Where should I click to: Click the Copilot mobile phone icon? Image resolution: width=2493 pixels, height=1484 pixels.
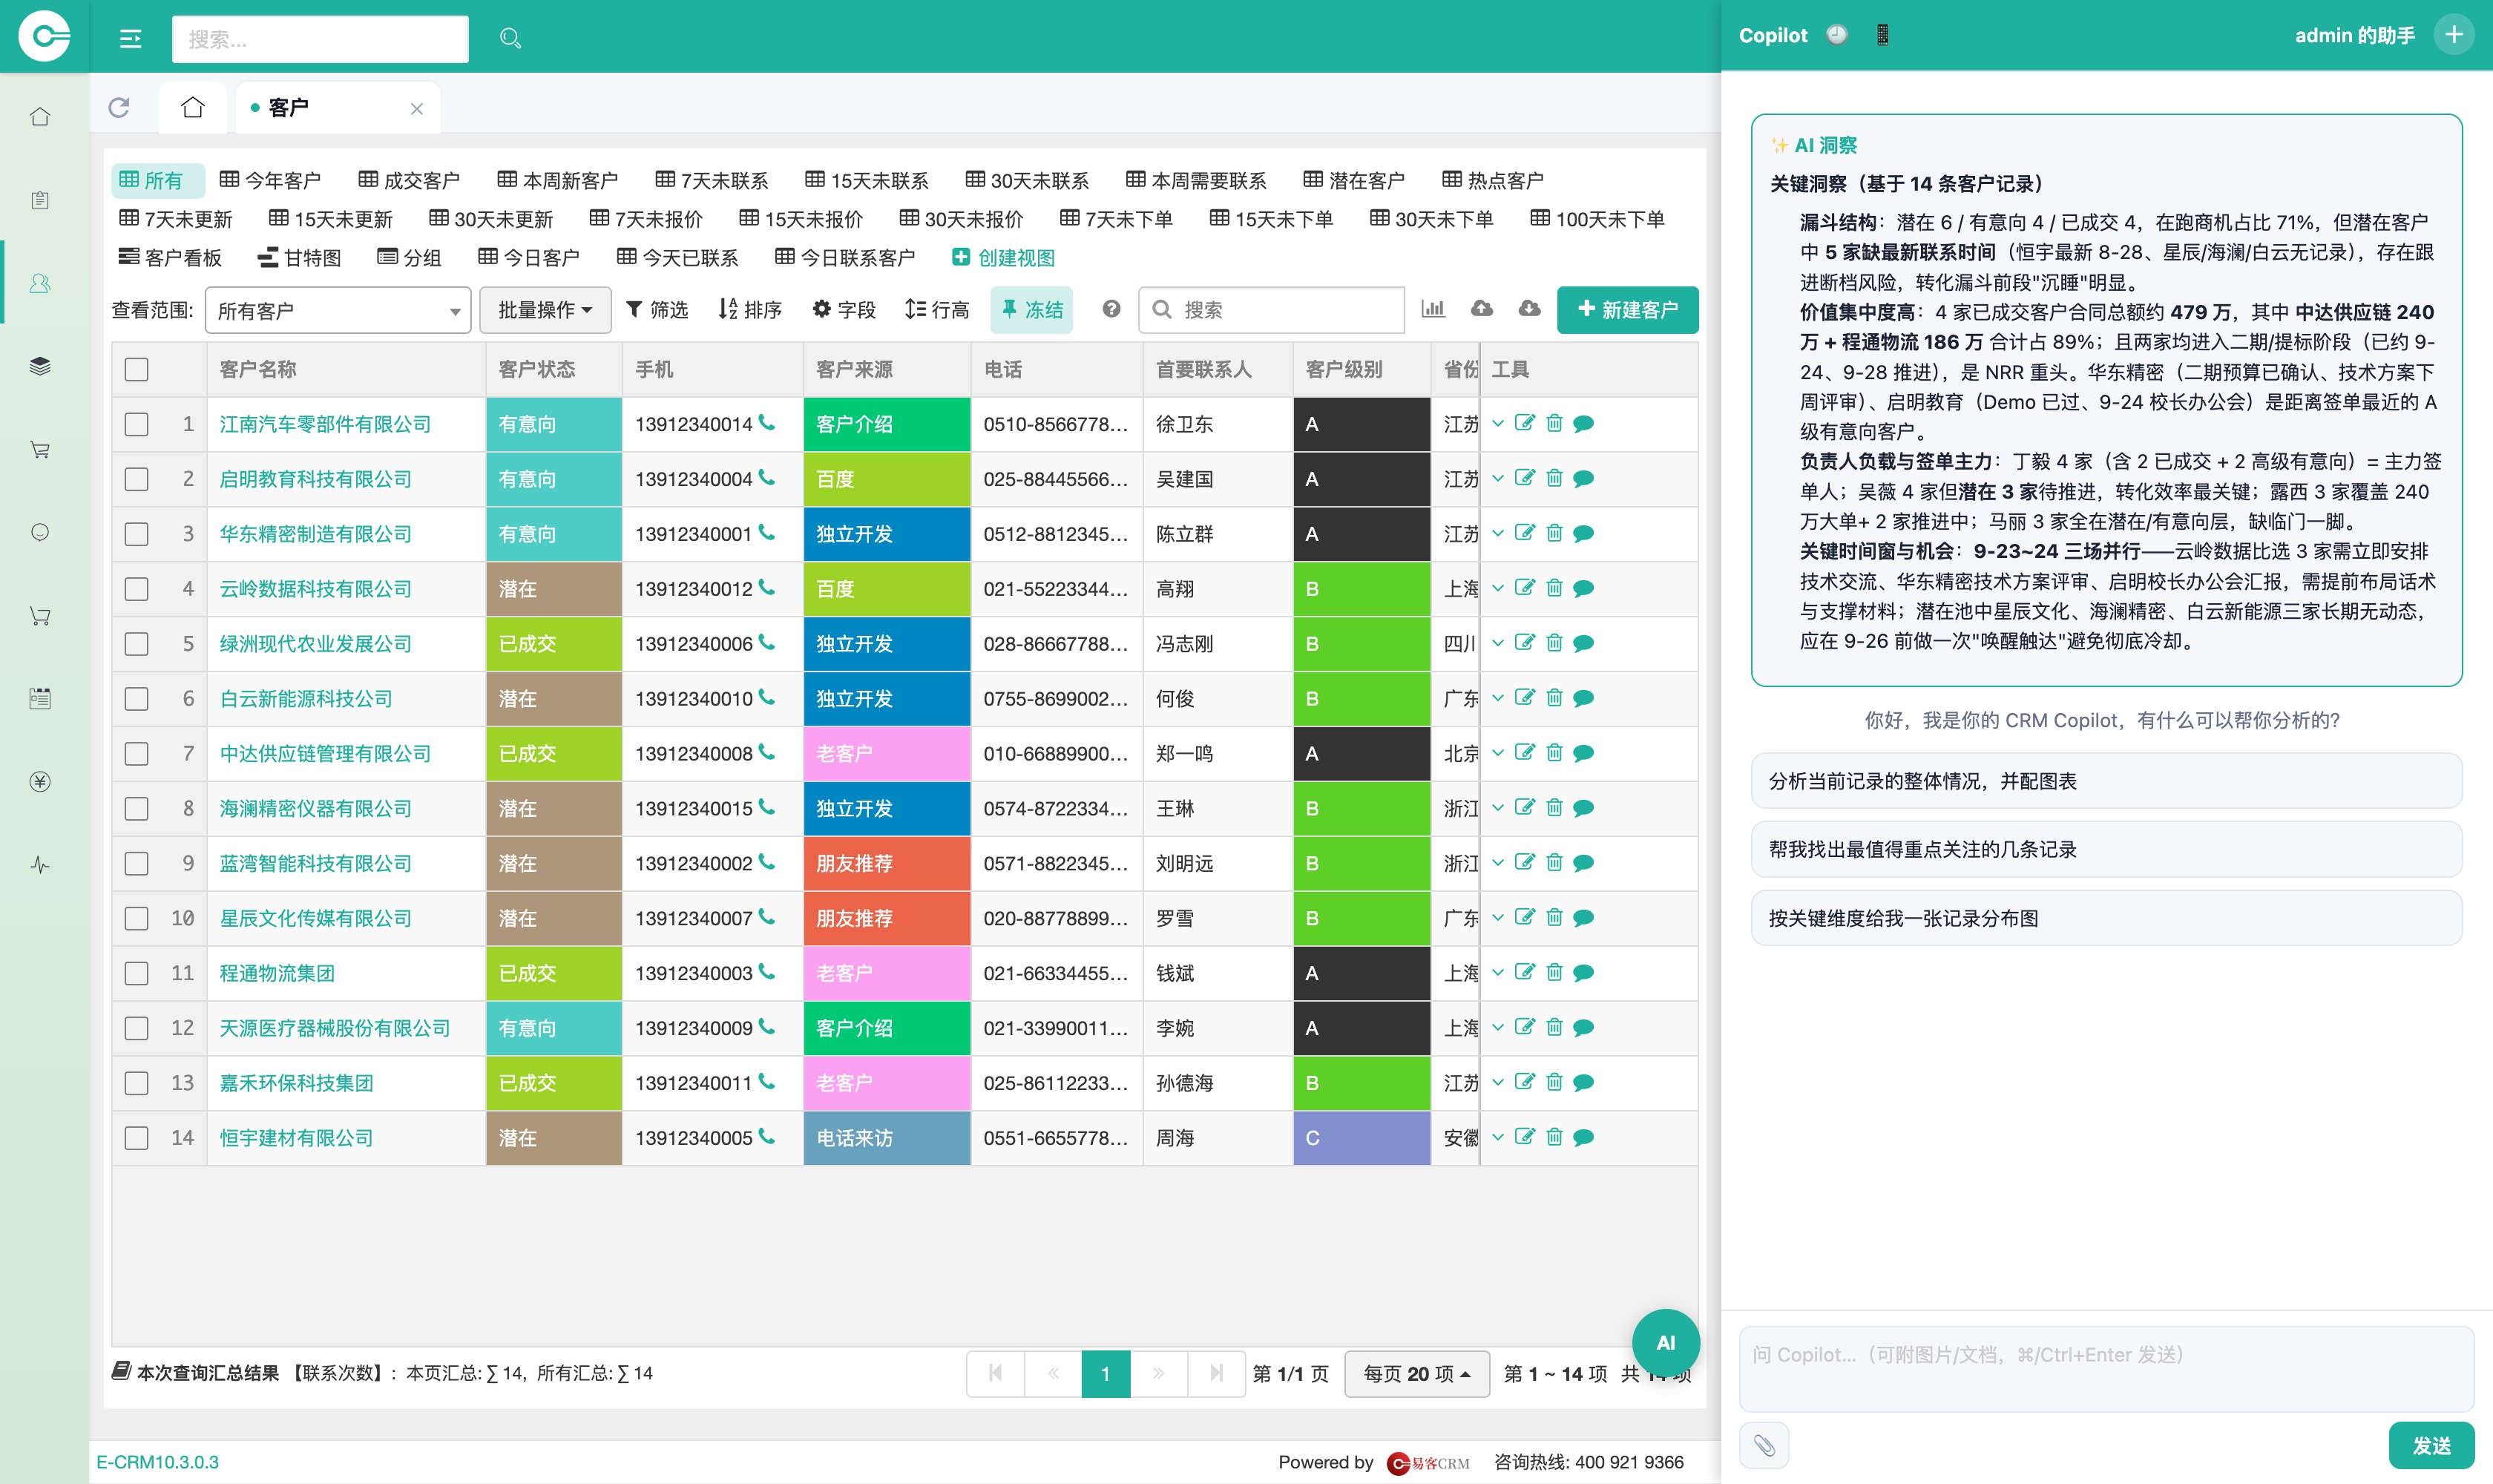coord(1882,35)
